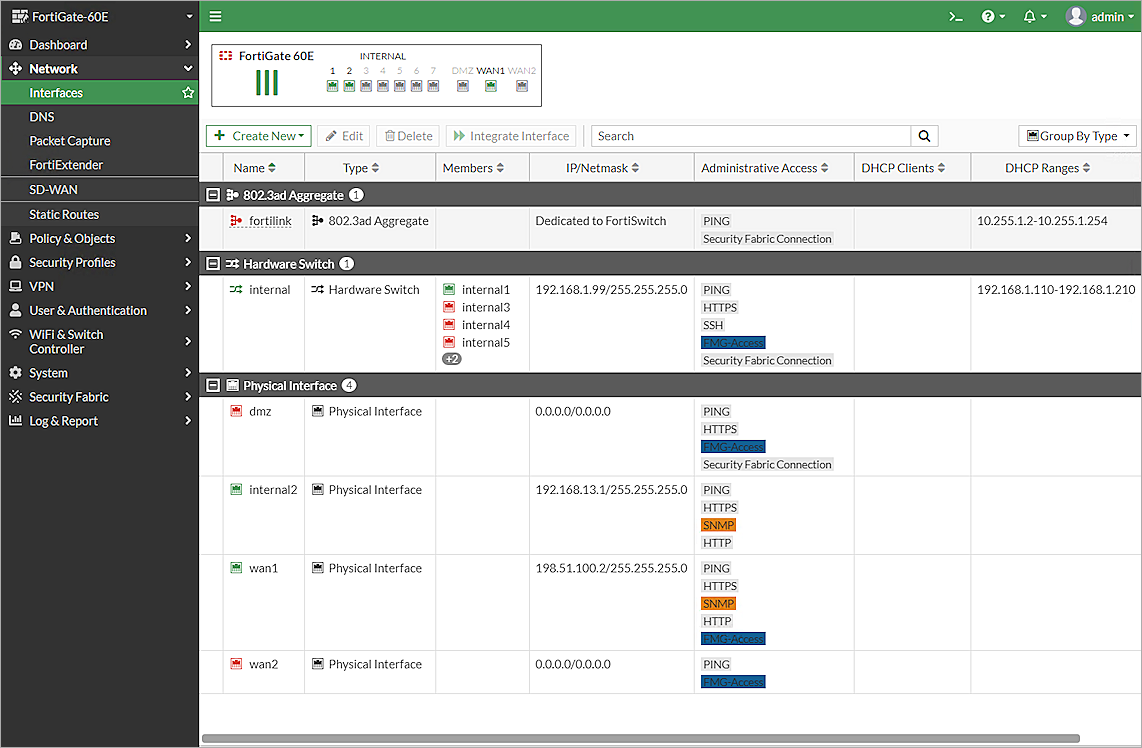The width and height of the screenshot is (1142, 748).
Task: Toggle the Interfaces favorite star
Action: tap(187, 93)
